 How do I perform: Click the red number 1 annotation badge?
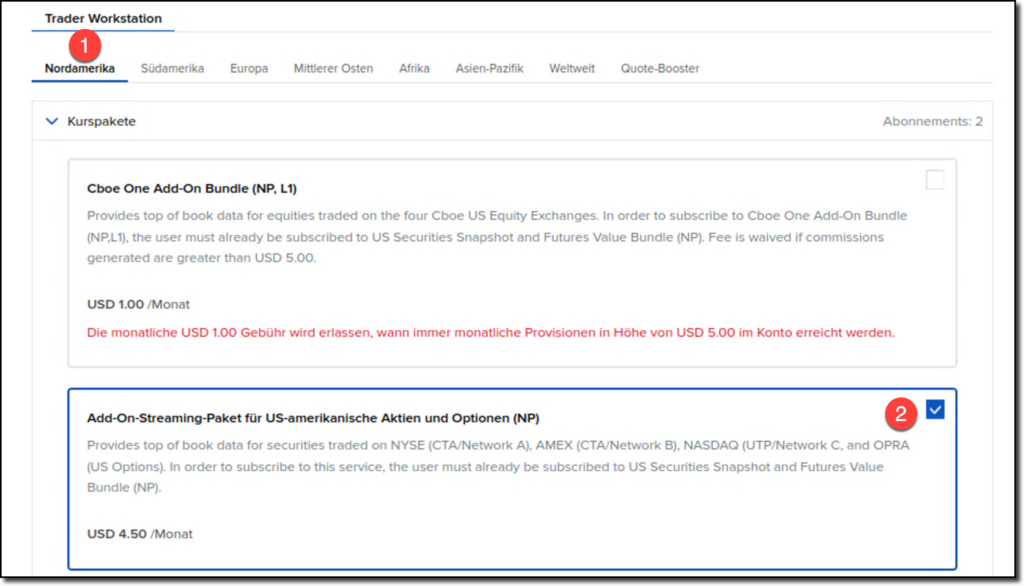click(86, 46)
